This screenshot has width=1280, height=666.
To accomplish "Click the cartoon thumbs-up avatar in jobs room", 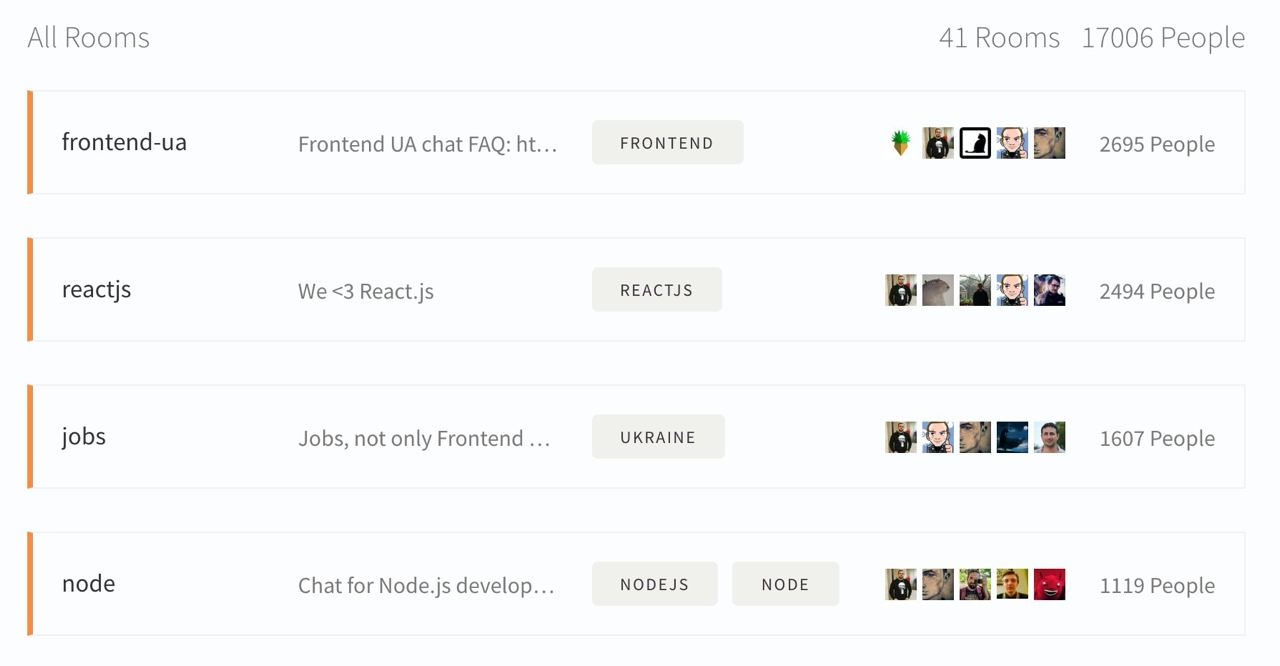I will 938,437.
